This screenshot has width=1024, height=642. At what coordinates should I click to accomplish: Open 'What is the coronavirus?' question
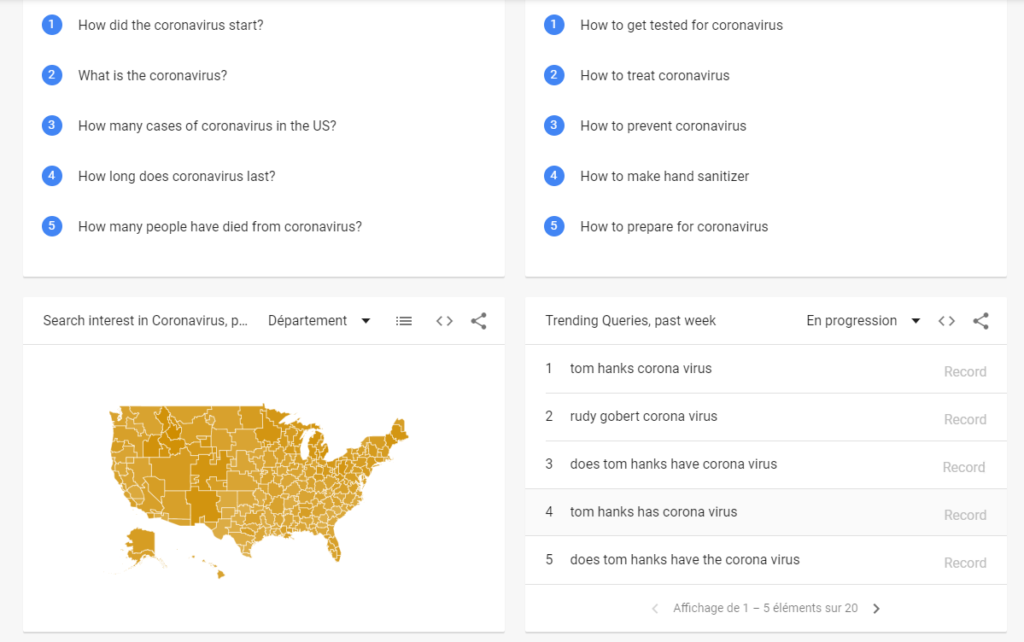click(x=152, y=76)
